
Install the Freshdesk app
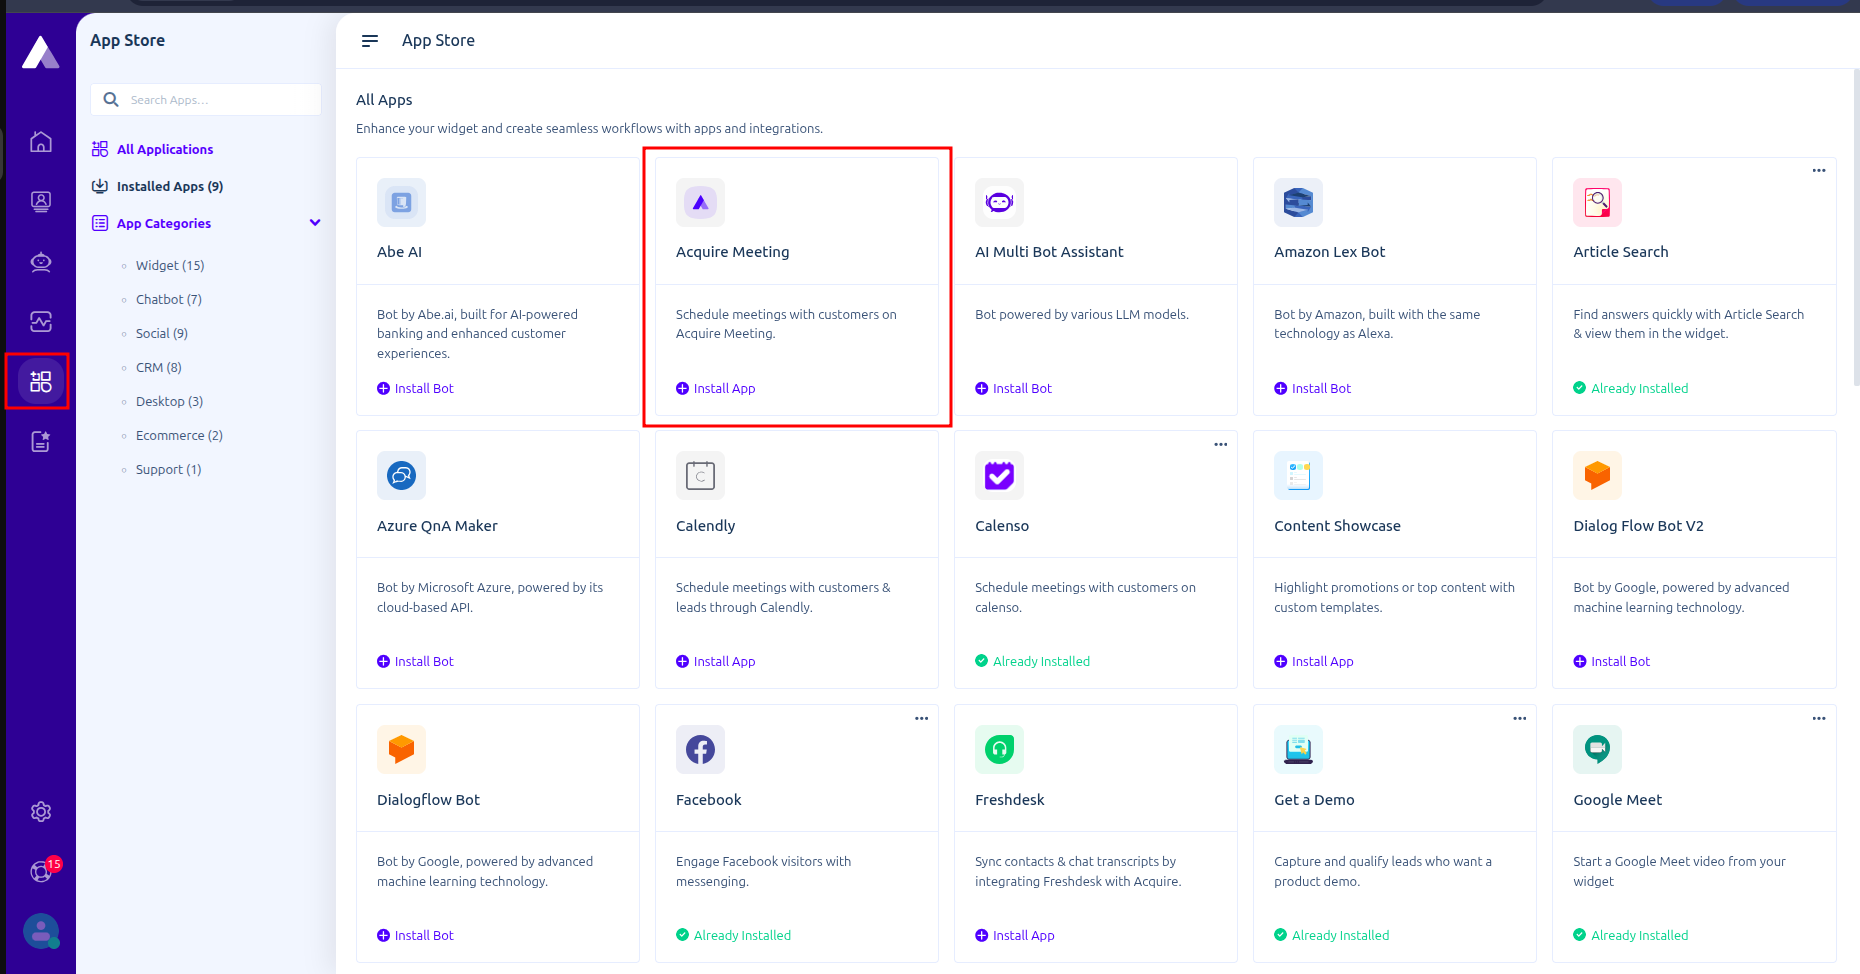(1015, 936)
